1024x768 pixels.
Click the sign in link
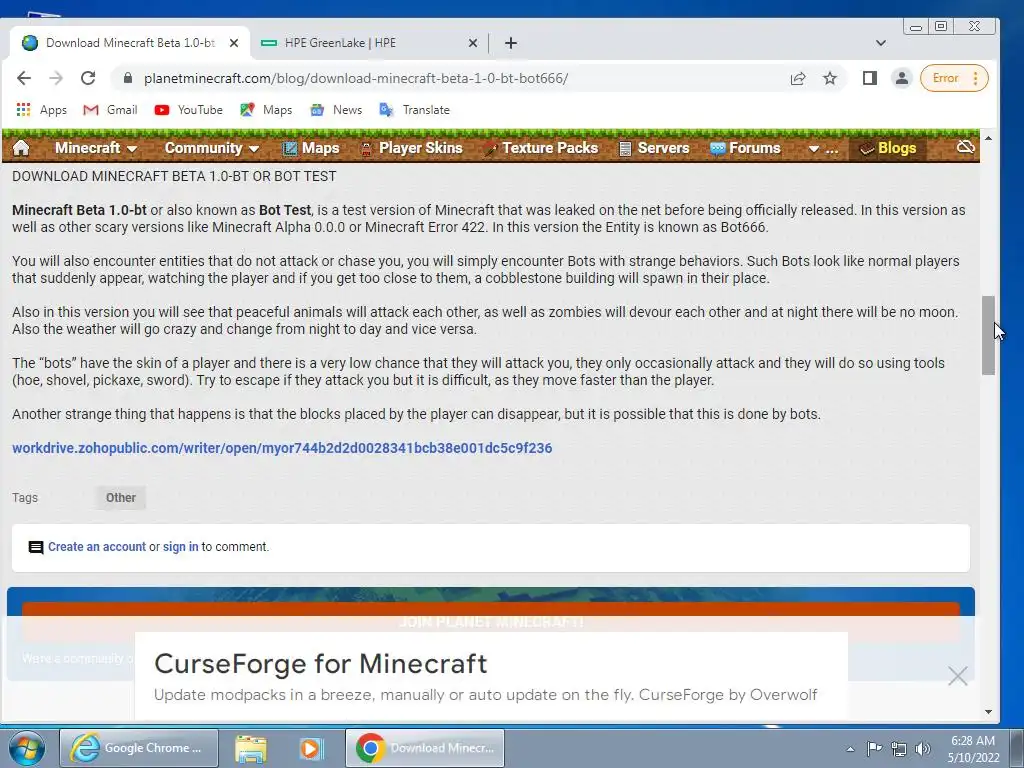tap(180, 547)
